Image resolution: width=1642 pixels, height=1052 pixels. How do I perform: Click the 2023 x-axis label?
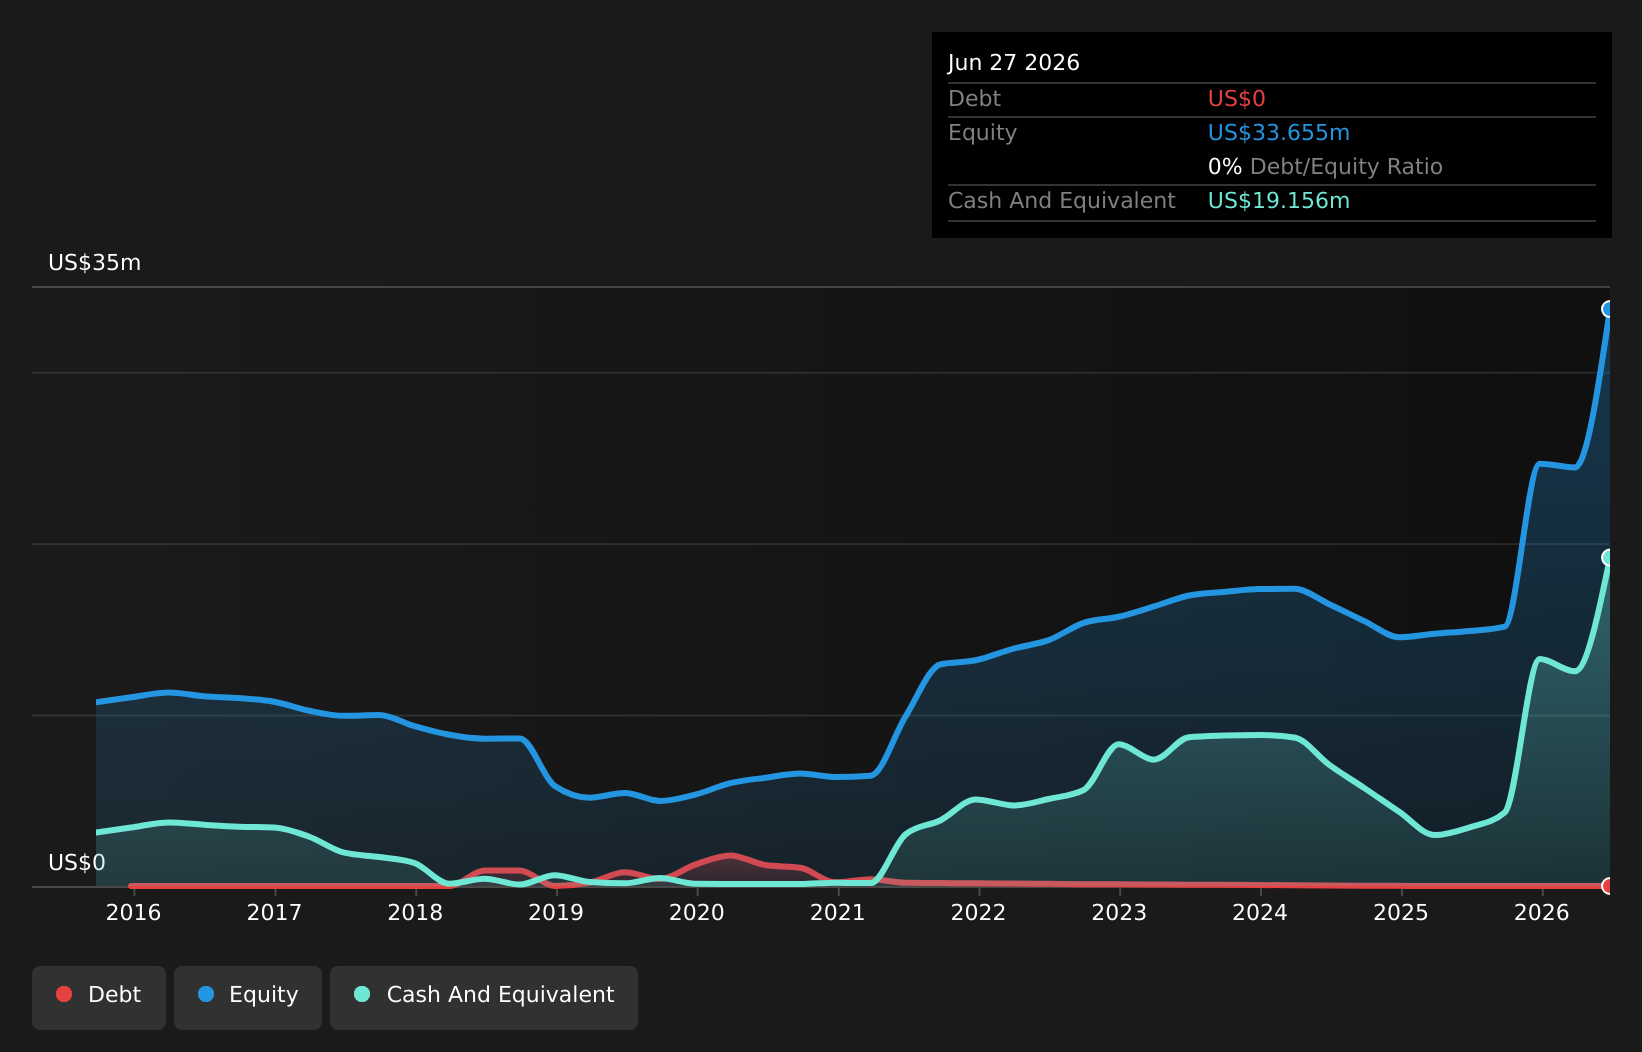(1119, 912)
